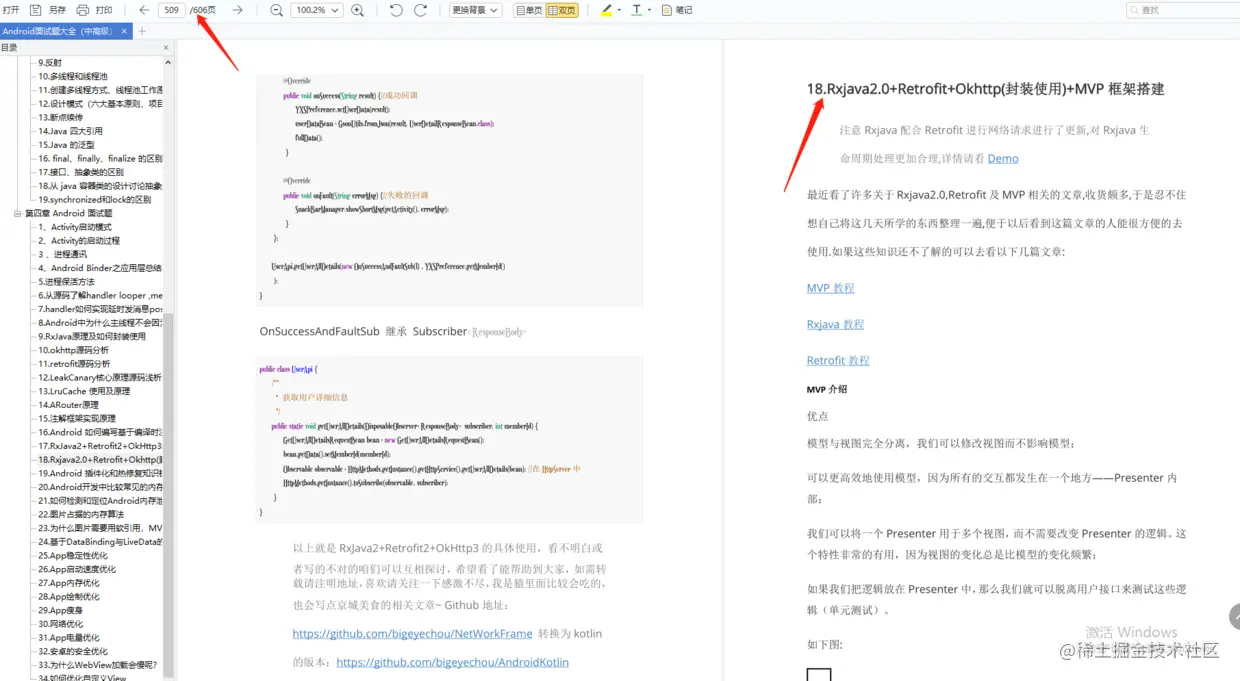Open outline item 14.ARouter原理
Image resolution: width=1240 pixels, height=681 pixels.
(69, 405)
